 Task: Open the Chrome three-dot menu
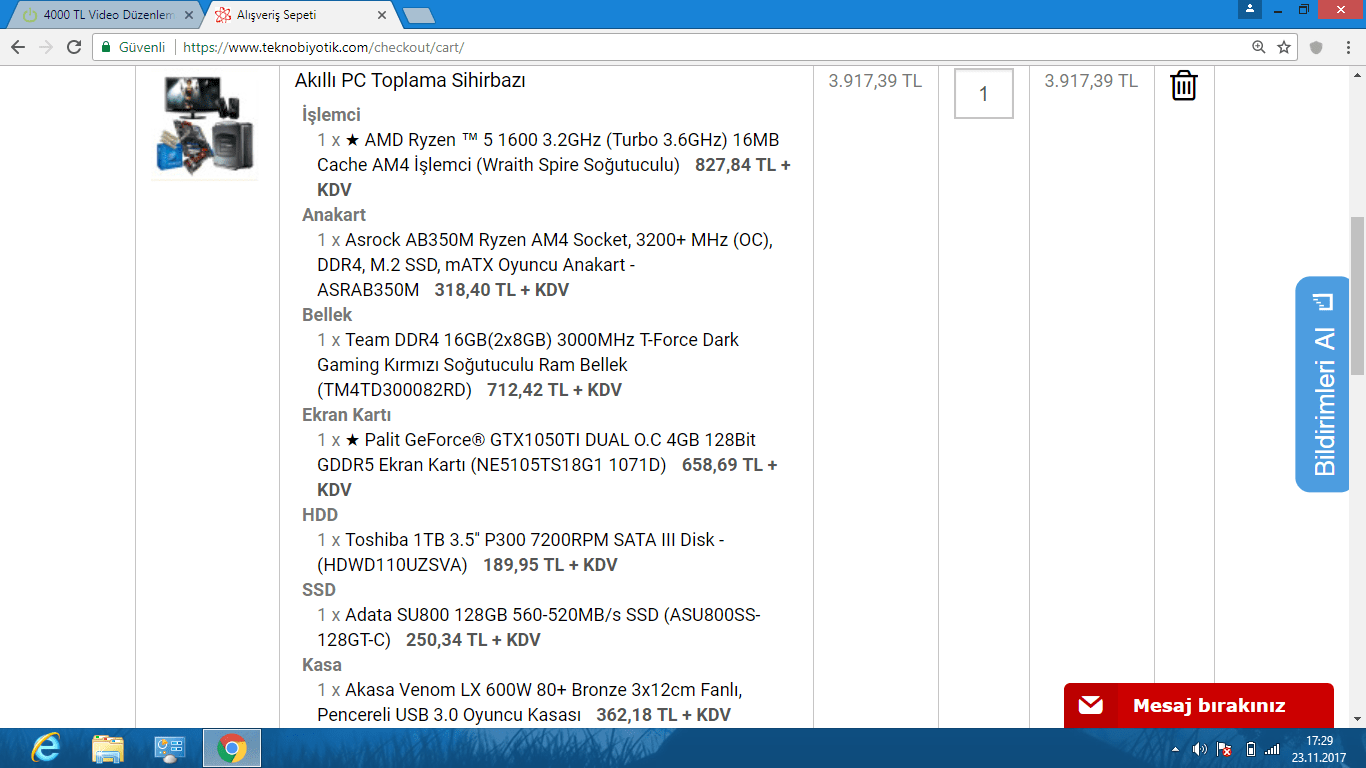1346,47
